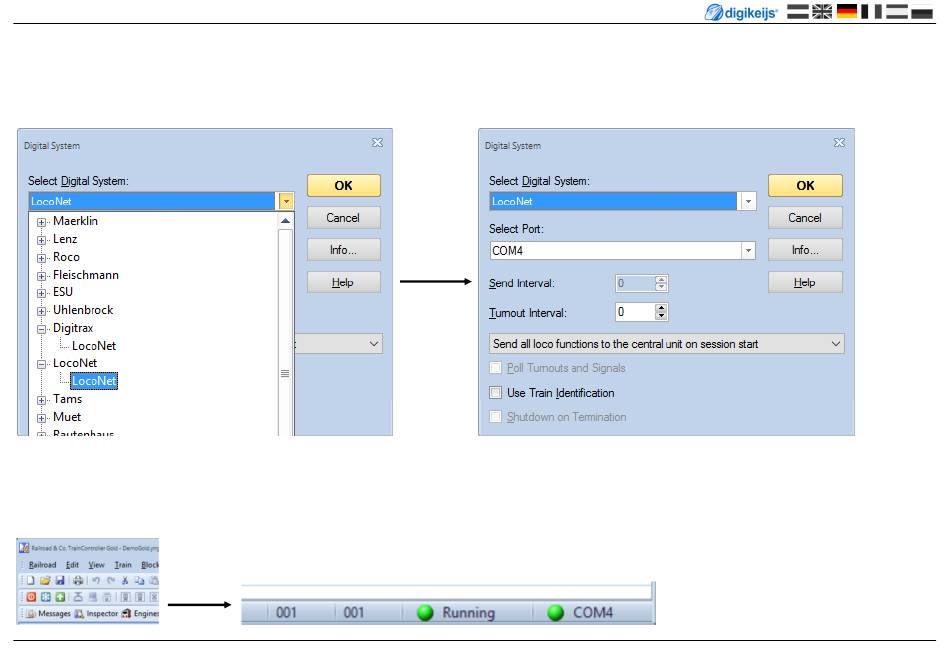Expand the Muet tree node
The width and height of the screenshot is (950, 659).
[x=41, y=418]
